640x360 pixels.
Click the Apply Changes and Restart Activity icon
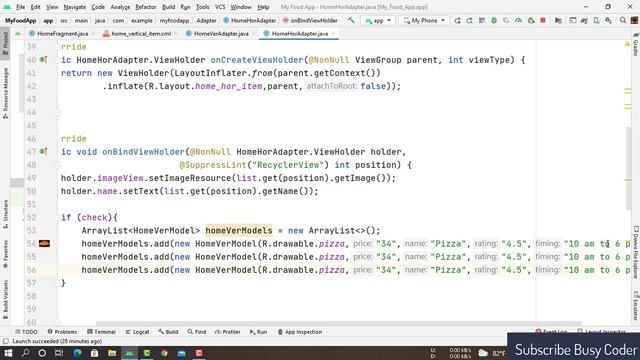pyautogui.click(x=469, y=20)
